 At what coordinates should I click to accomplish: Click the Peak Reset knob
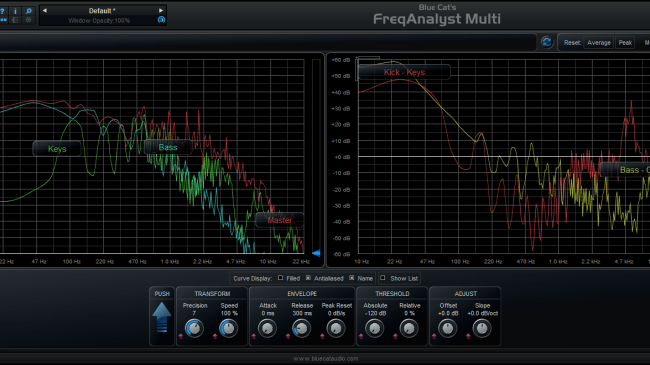pos(336,328)
